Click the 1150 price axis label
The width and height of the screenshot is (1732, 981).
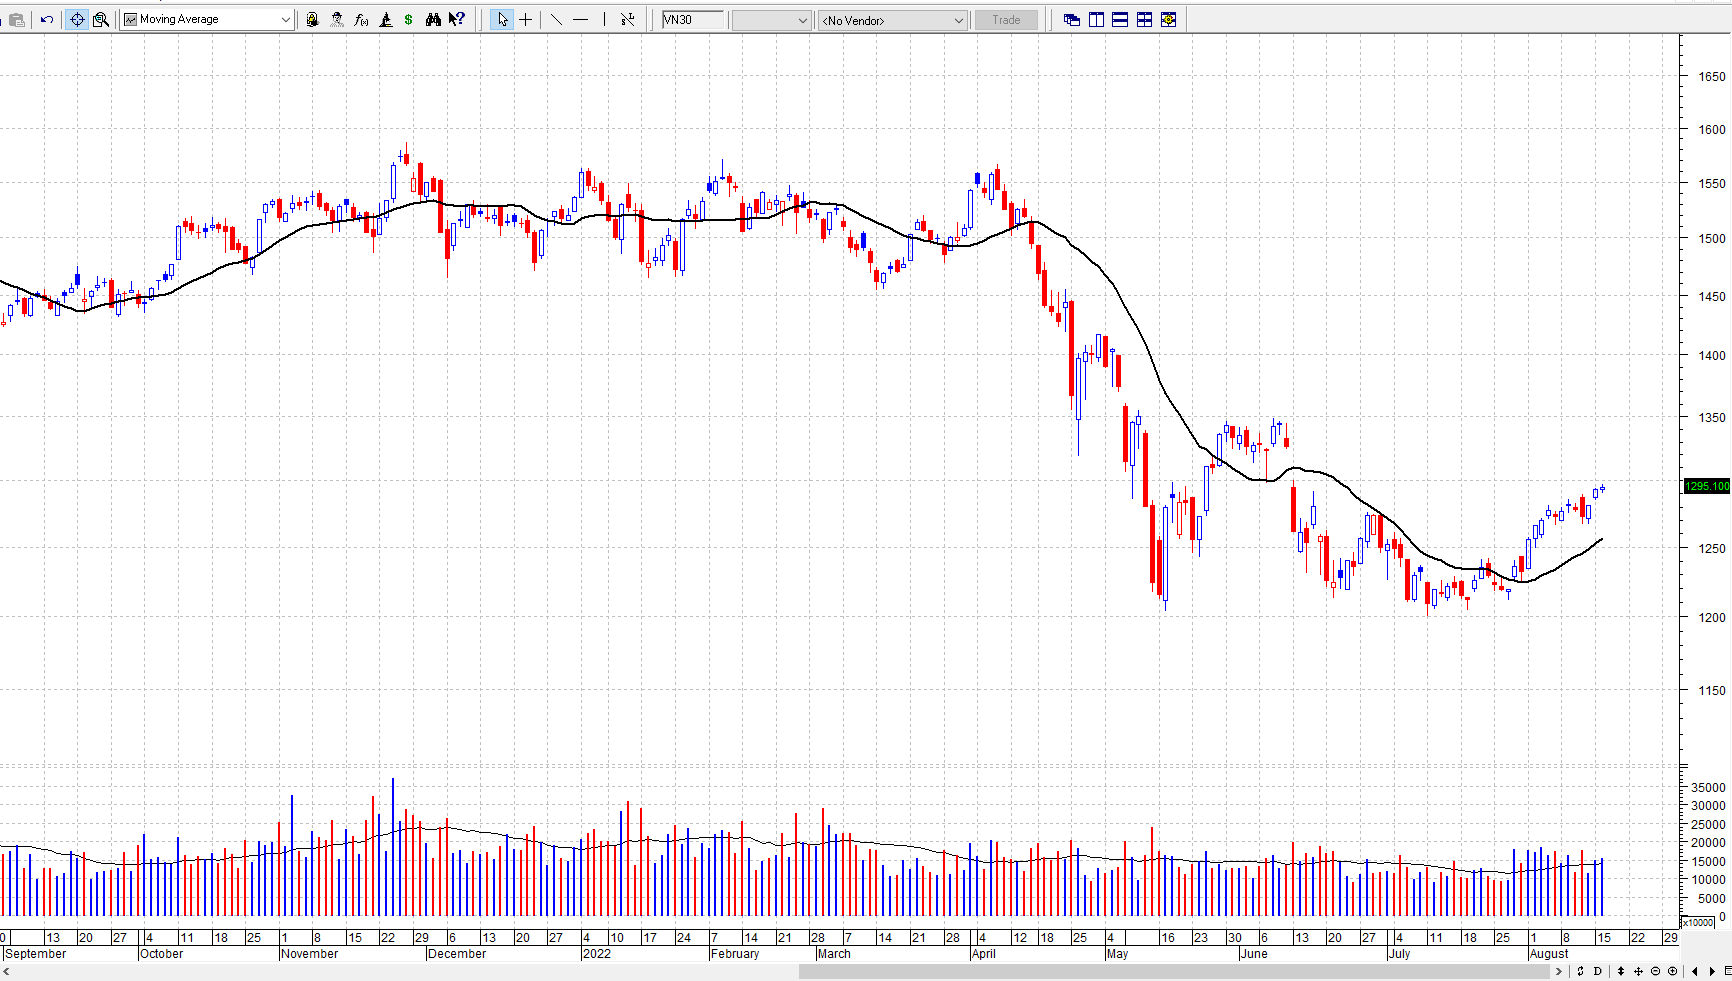click(1712, 690)
